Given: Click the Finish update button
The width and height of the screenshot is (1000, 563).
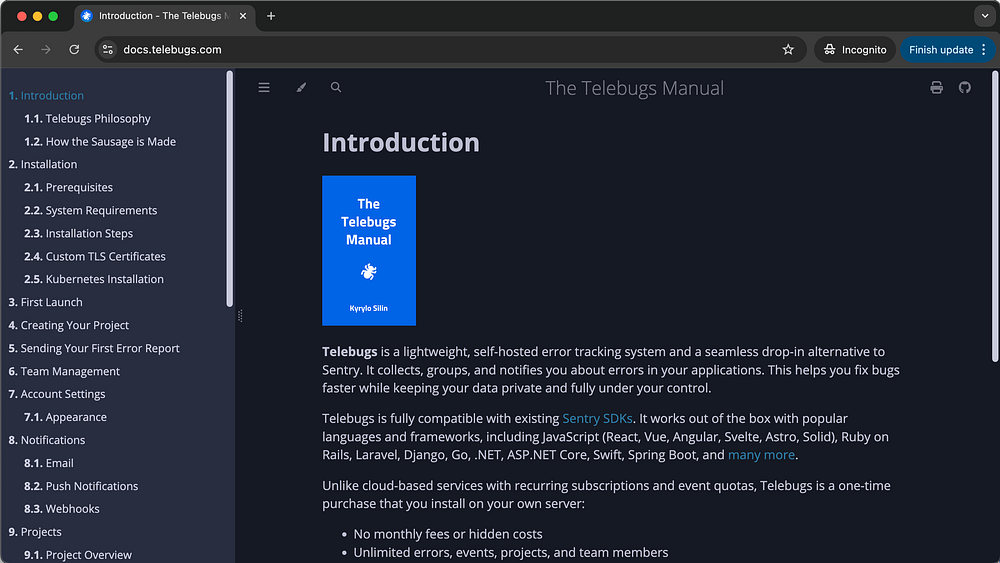Looking at the screenshot, I should click(941, 50).
